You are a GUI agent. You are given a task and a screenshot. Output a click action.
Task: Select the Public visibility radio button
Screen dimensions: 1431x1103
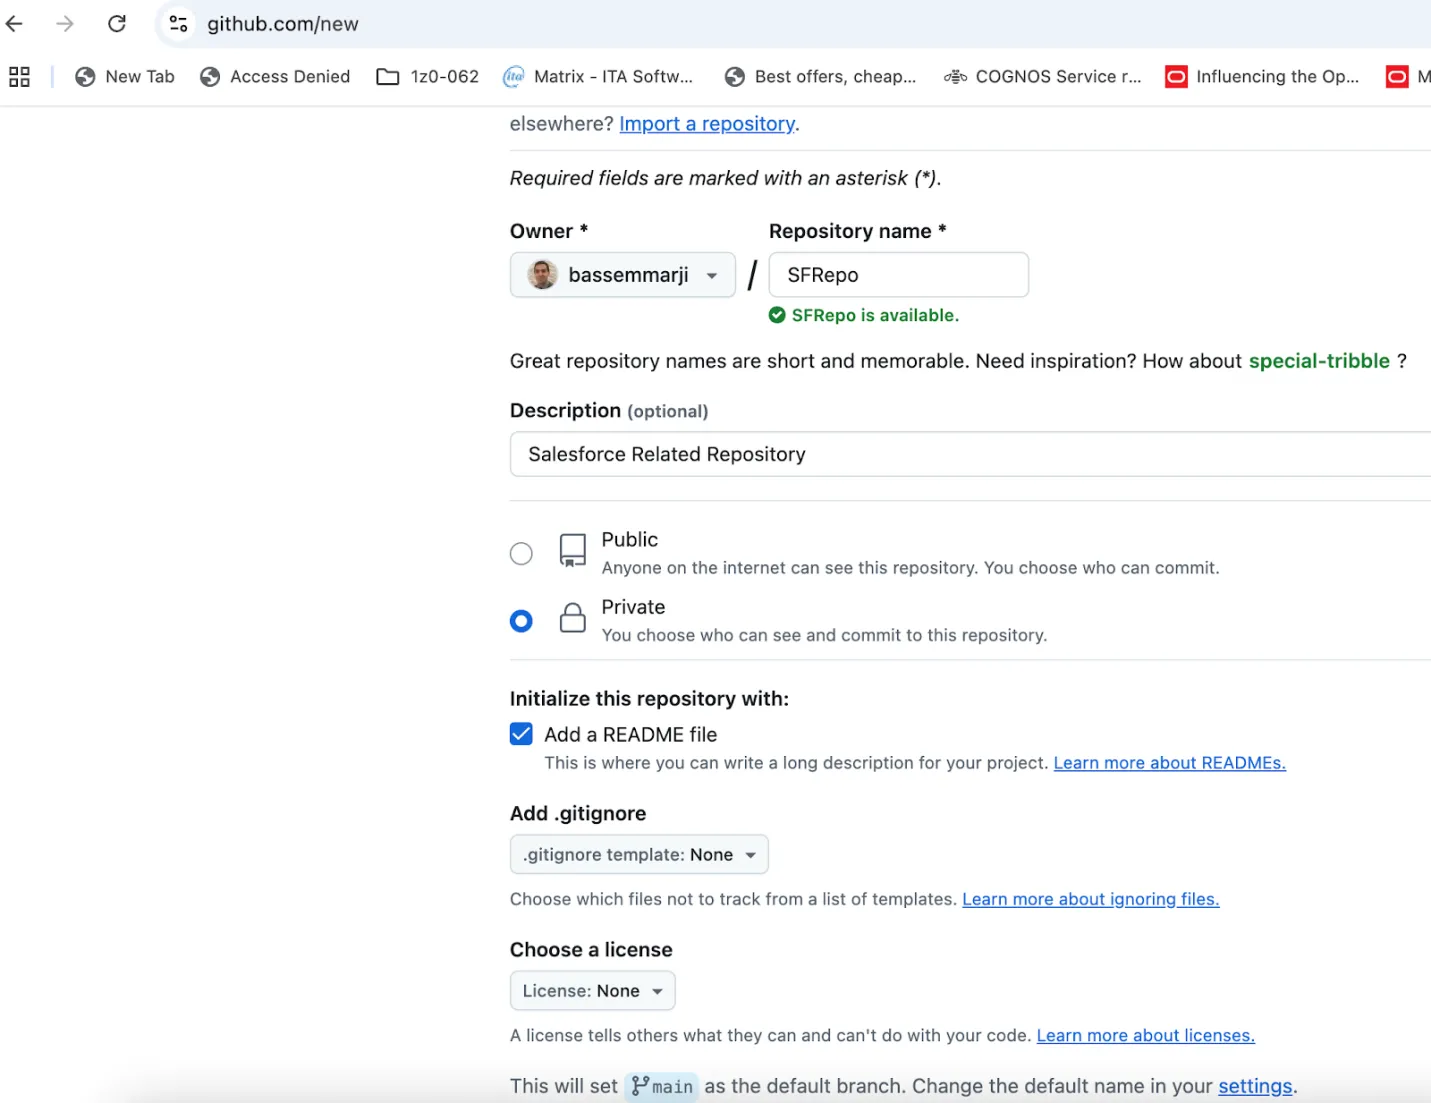click(521, 553)
